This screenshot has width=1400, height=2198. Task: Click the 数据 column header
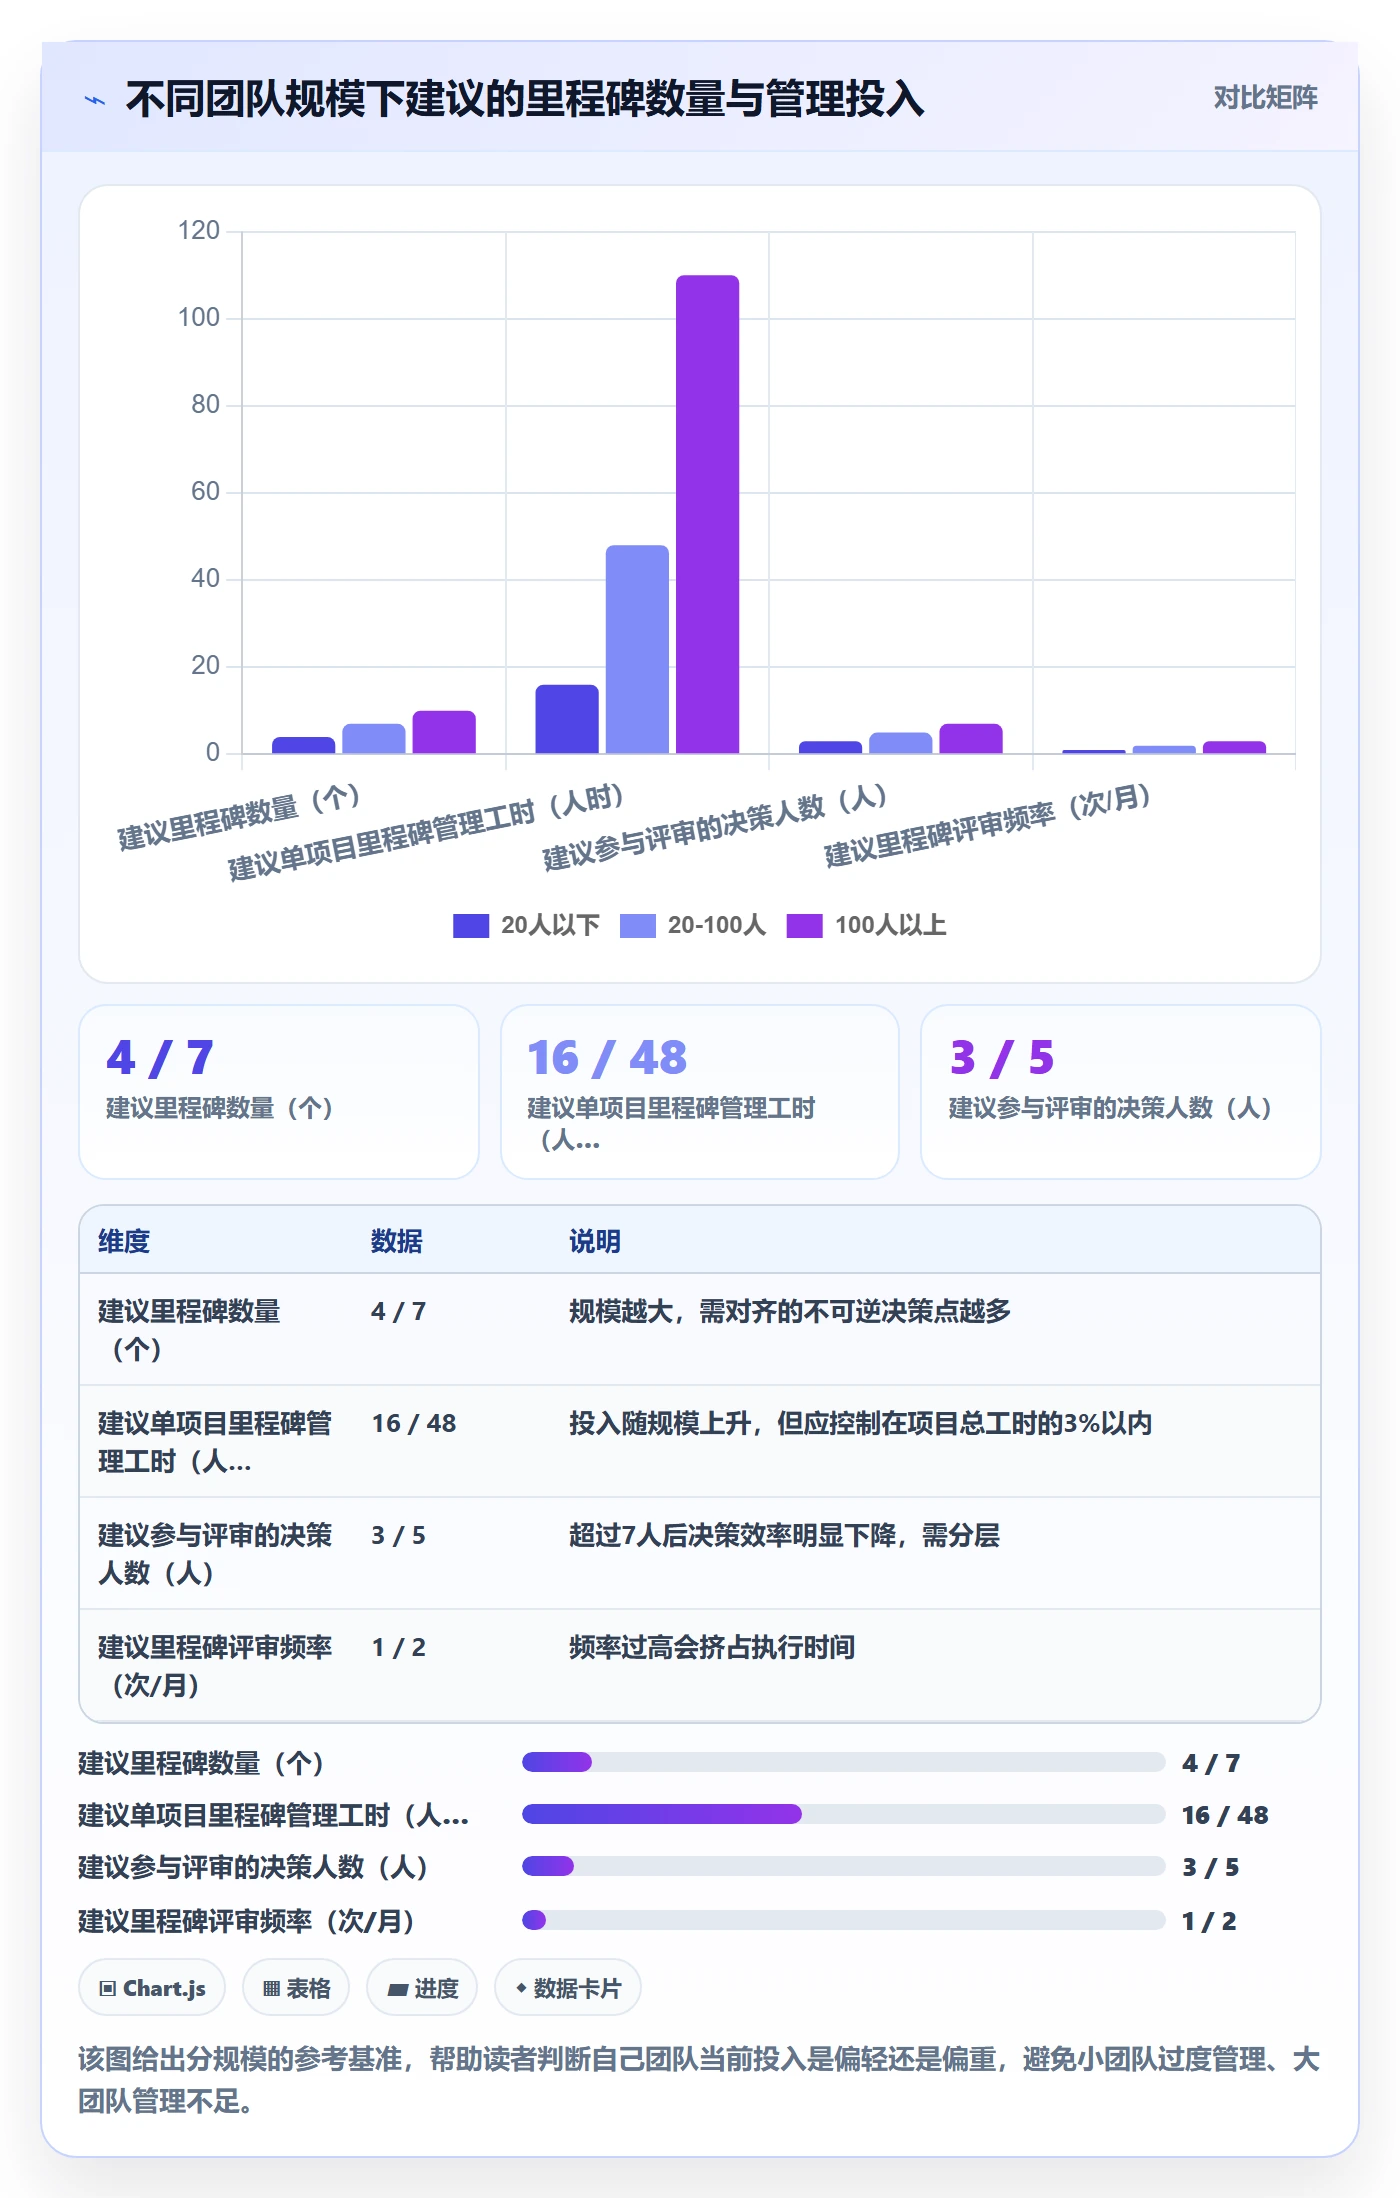tap(397, 1241)
